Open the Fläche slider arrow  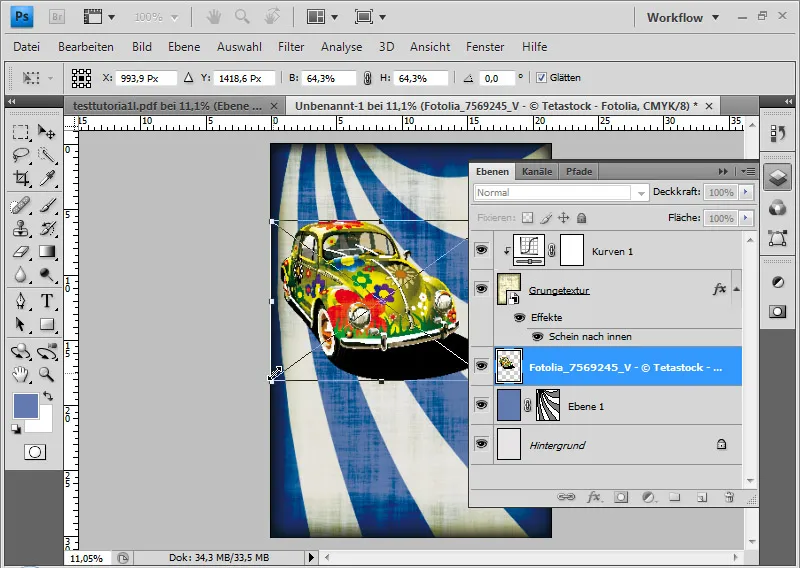pos(746,218)
